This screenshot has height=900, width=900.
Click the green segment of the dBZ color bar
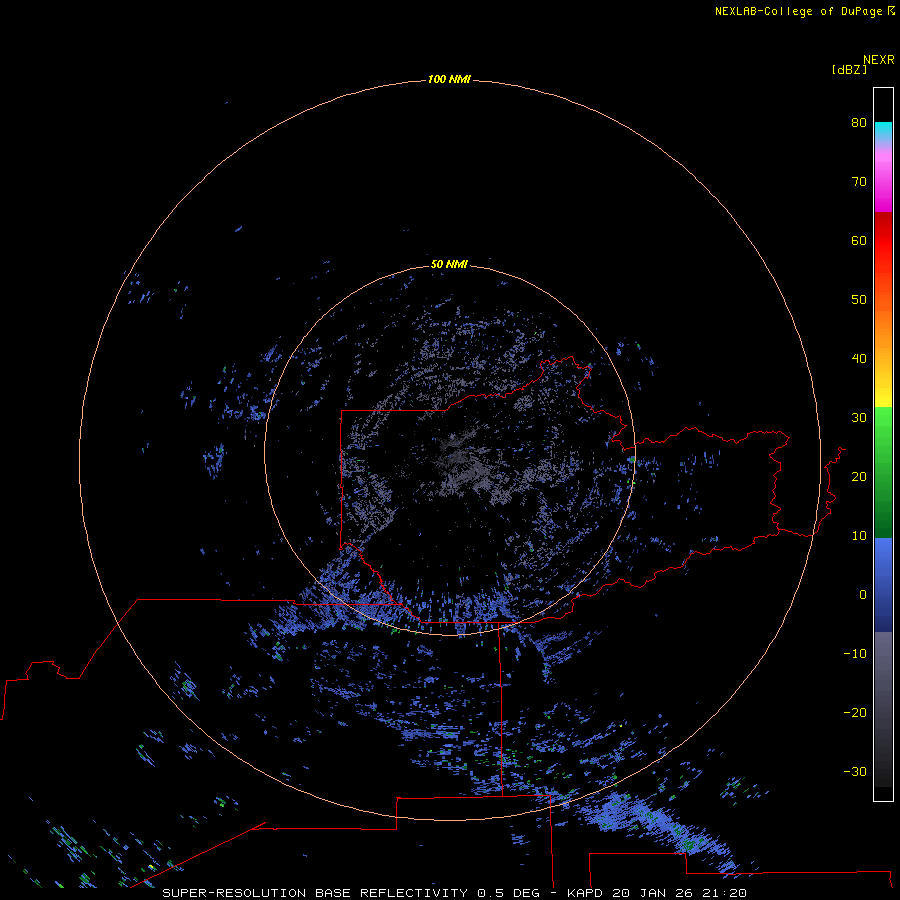click(883, 472)
